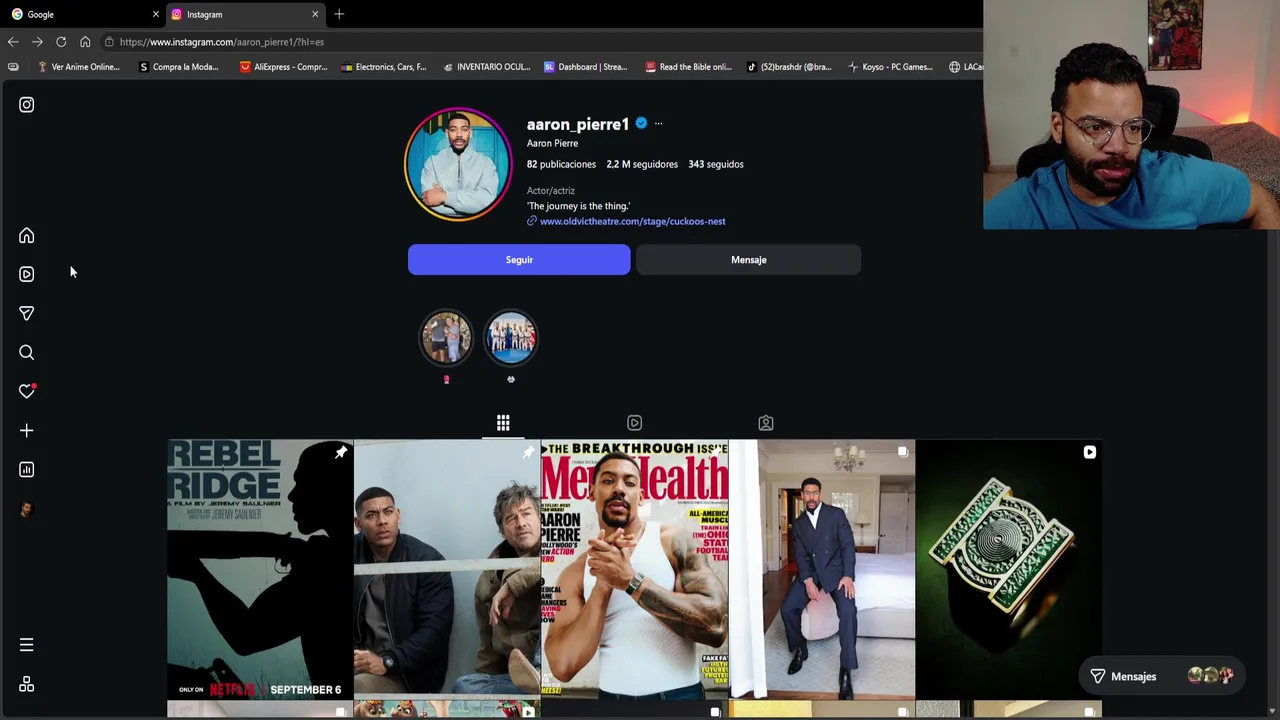Open the first story highlight
Viewport: 1280px width, 720px height.
[446, 338]
